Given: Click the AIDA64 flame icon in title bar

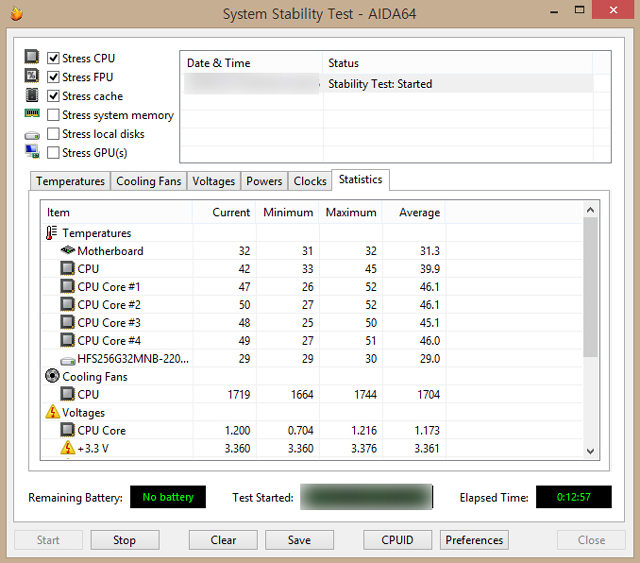Looking at the screenshot, I should [x=16, y=13].
